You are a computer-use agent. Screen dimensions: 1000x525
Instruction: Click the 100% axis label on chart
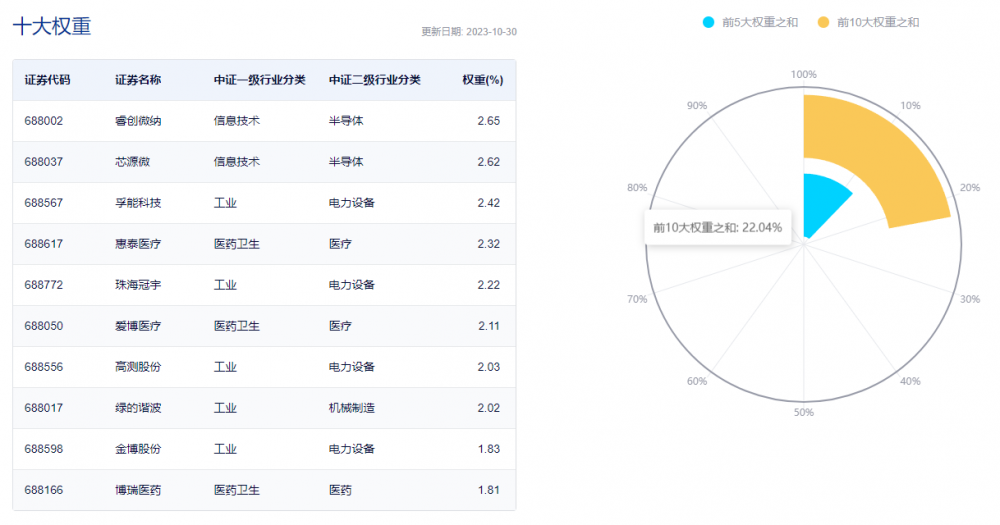click(x=804, y=74)
